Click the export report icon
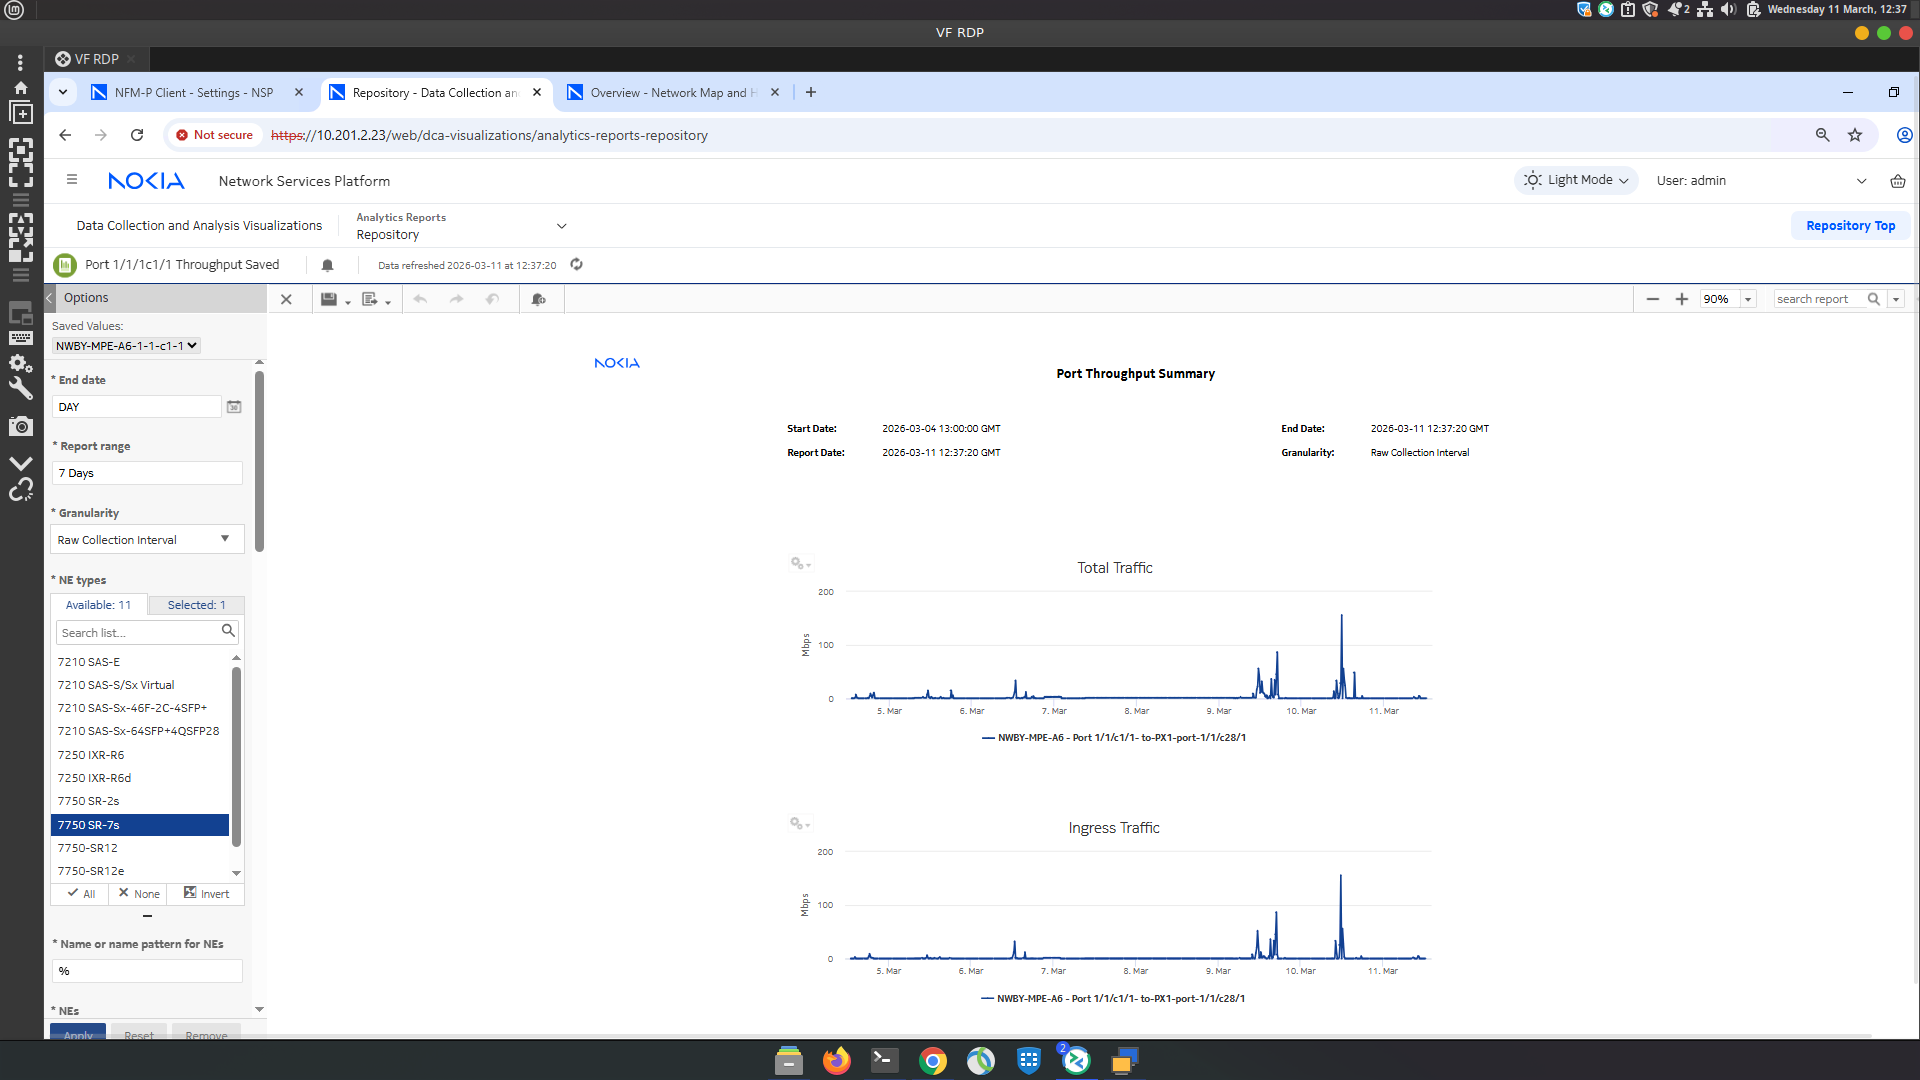 (370, 299)
